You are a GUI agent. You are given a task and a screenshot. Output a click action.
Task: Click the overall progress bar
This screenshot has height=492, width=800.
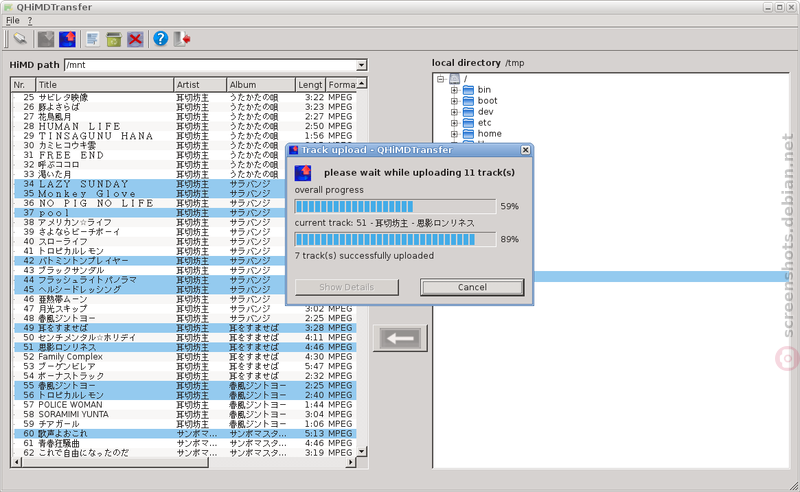pyautogui.click(x=395, y=206)
